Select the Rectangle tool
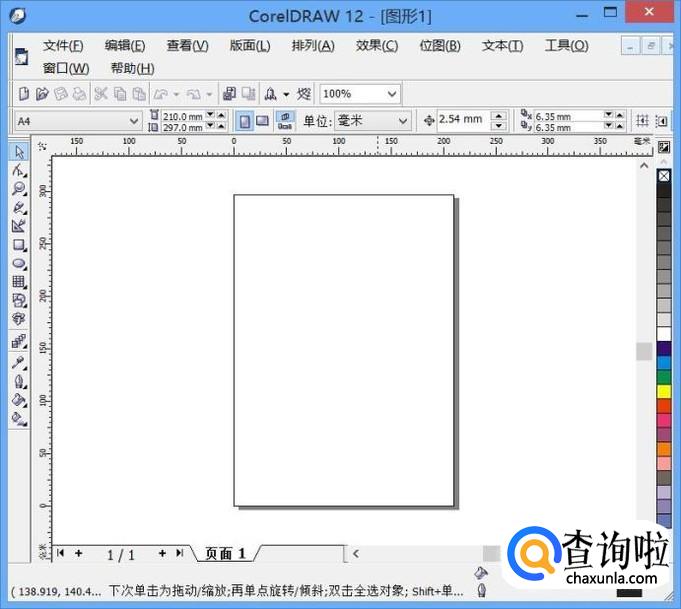 click(x=18, y=245)
